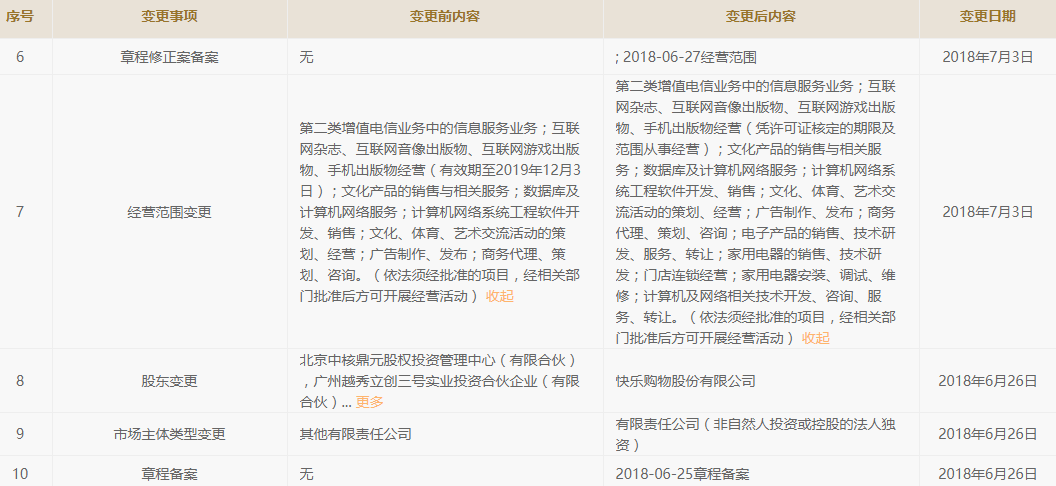Screen dimensions: 1056x486
Task: Click the 变更前内容 column header
Action: [445, 17]
